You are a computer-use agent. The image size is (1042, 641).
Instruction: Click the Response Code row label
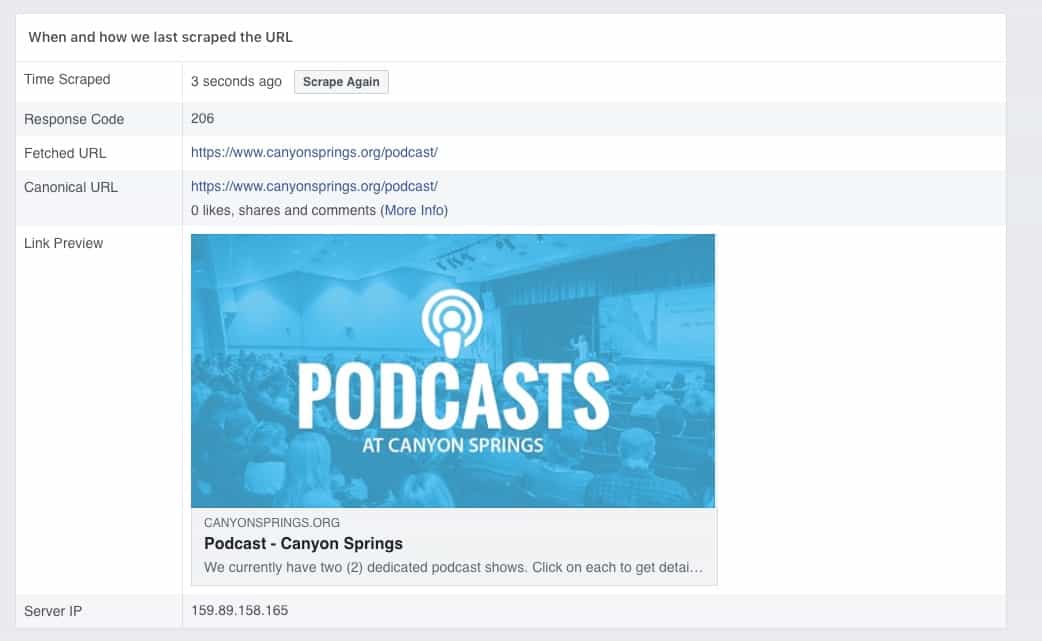(x=74, y=119)
